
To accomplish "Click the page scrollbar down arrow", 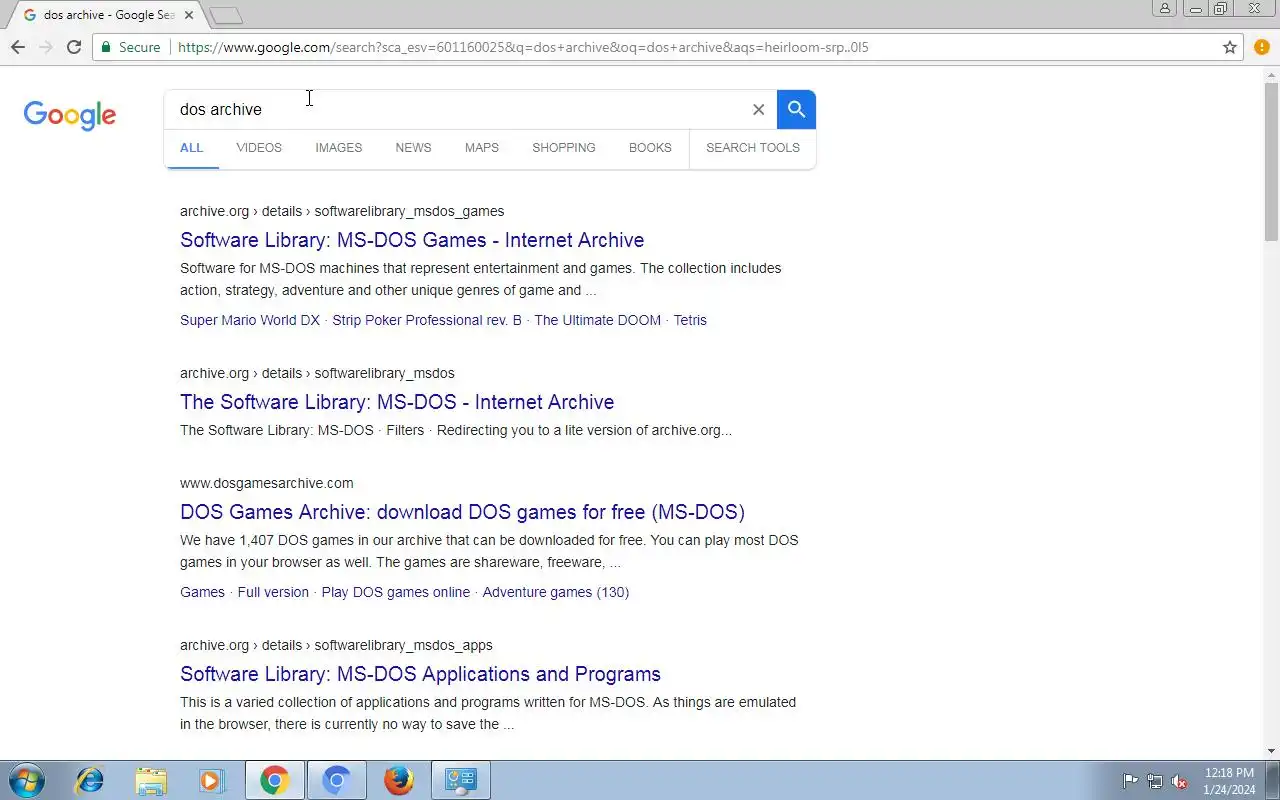I will coord(1271,751).
